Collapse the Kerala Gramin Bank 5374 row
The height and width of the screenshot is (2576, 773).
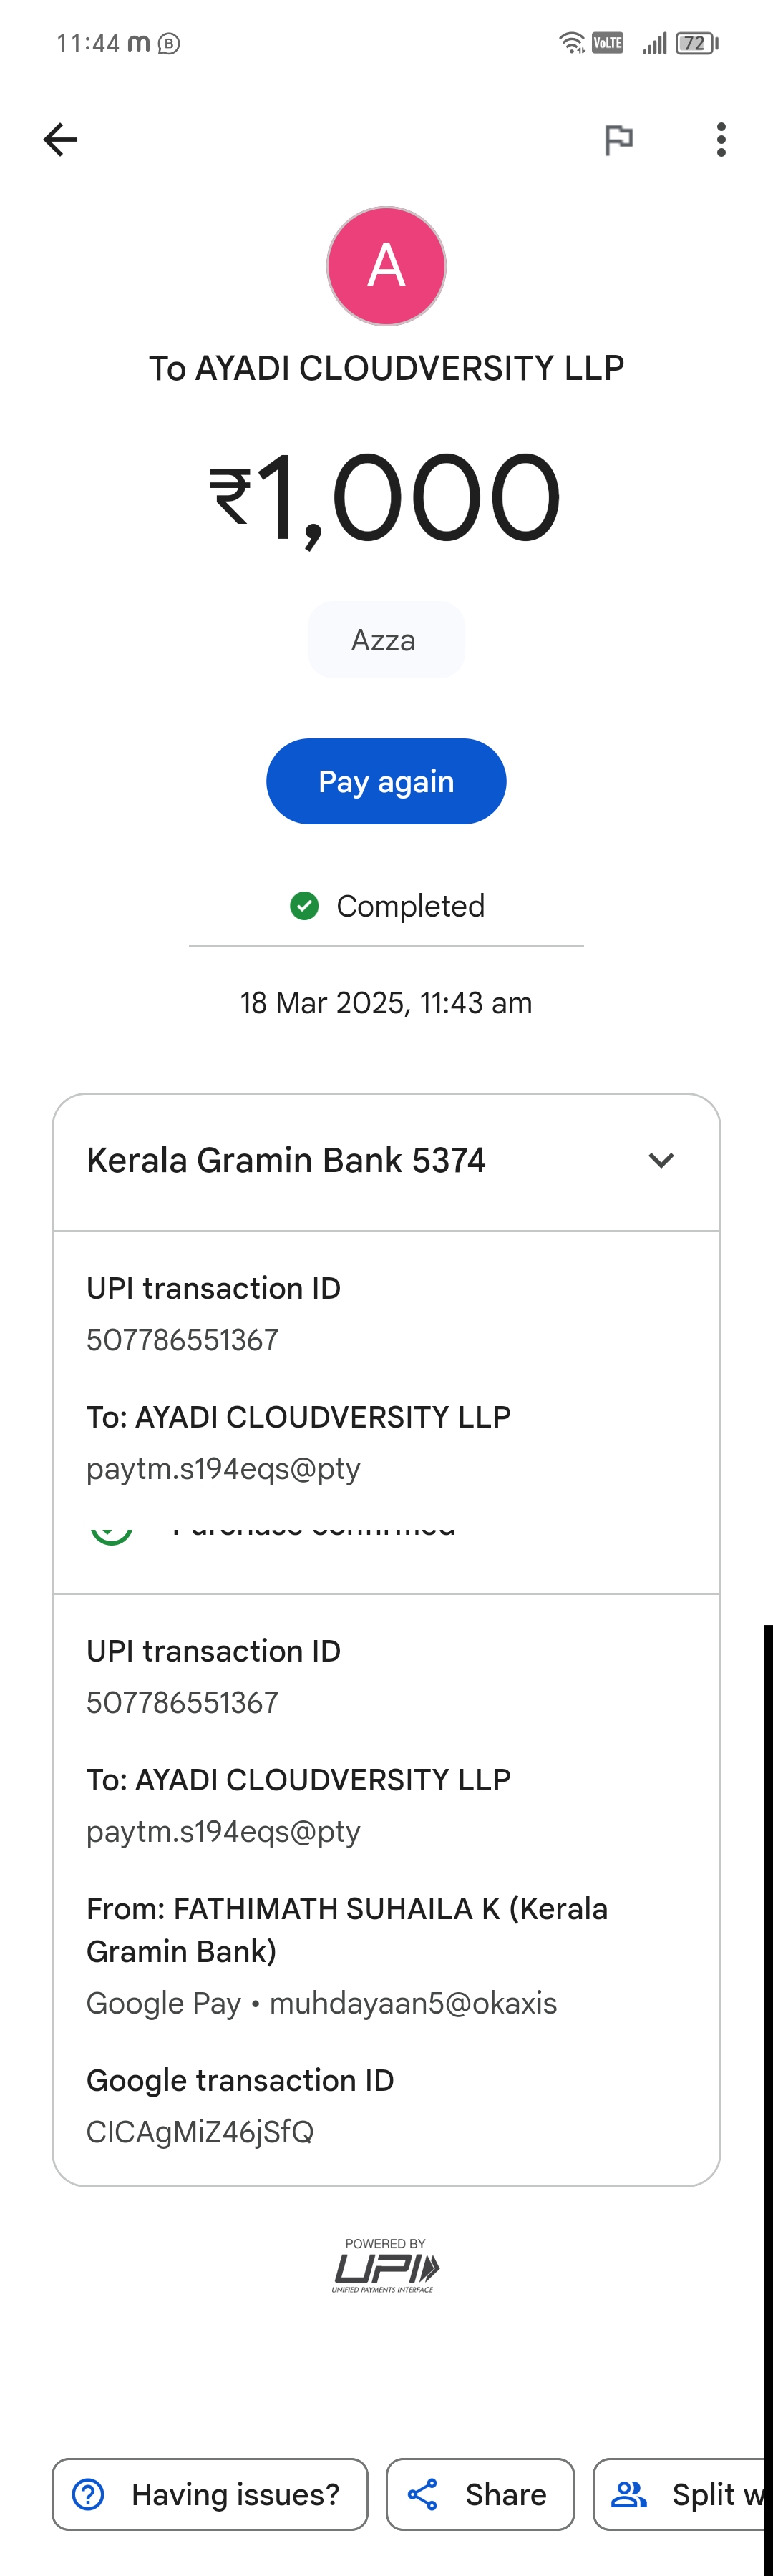coord(286,1160)
